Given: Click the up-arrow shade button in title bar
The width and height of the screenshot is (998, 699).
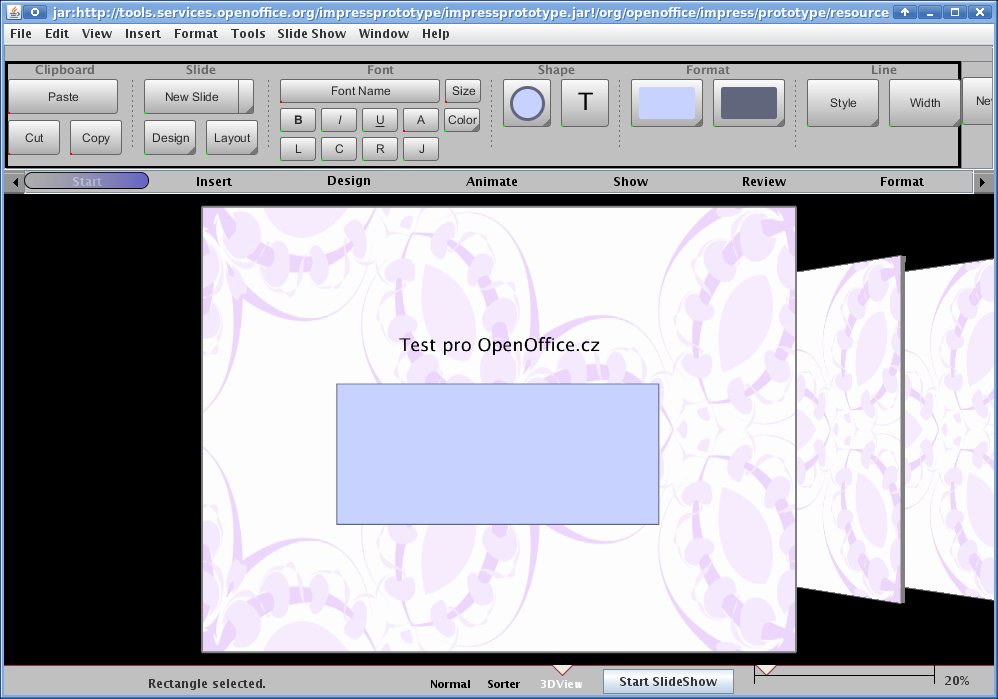Looking at the screenshot, I should (x=904, y=11).
